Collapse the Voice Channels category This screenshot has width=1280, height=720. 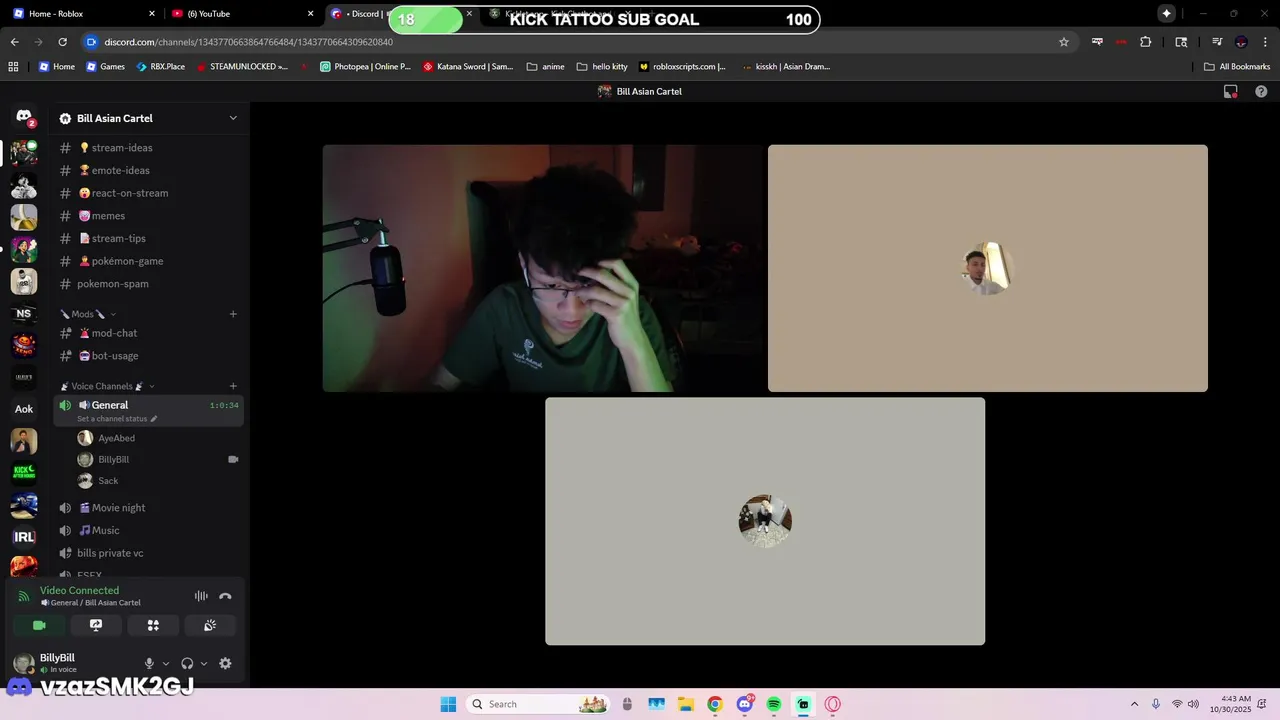[x=107, y=386]
